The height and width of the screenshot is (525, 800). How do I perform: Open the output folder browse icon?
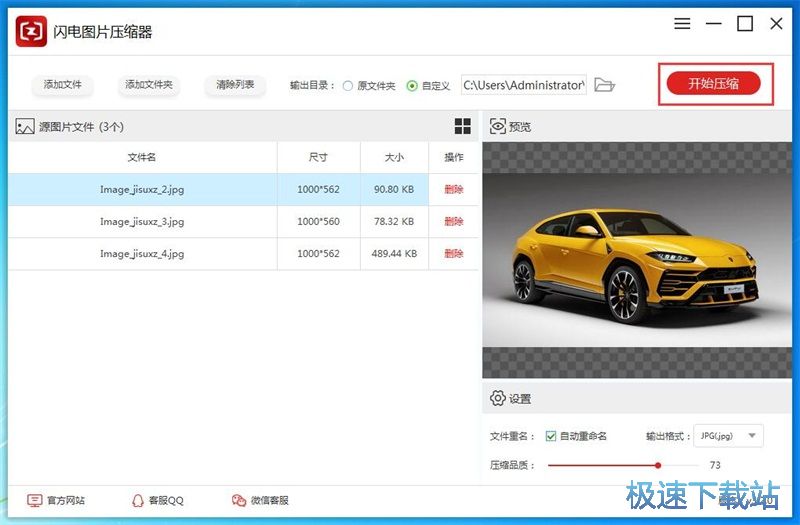click(x=605, y=85)
